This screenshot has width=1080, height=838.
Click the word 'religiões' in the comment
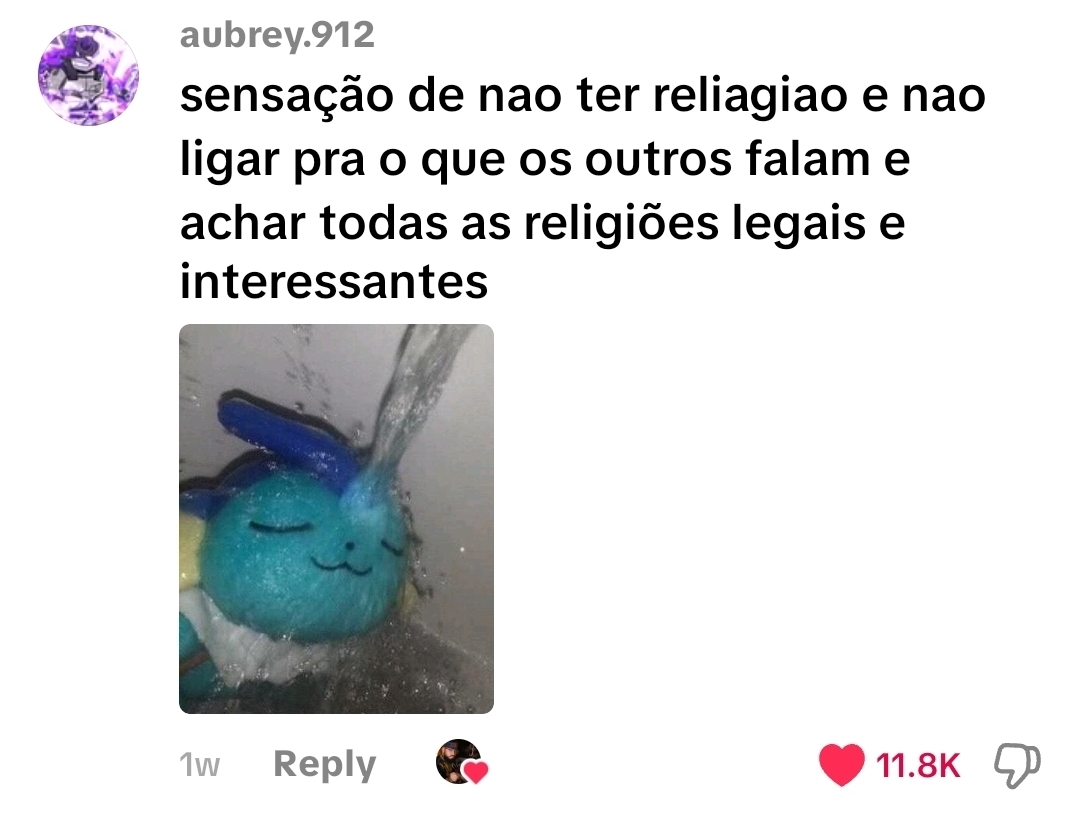621,224
